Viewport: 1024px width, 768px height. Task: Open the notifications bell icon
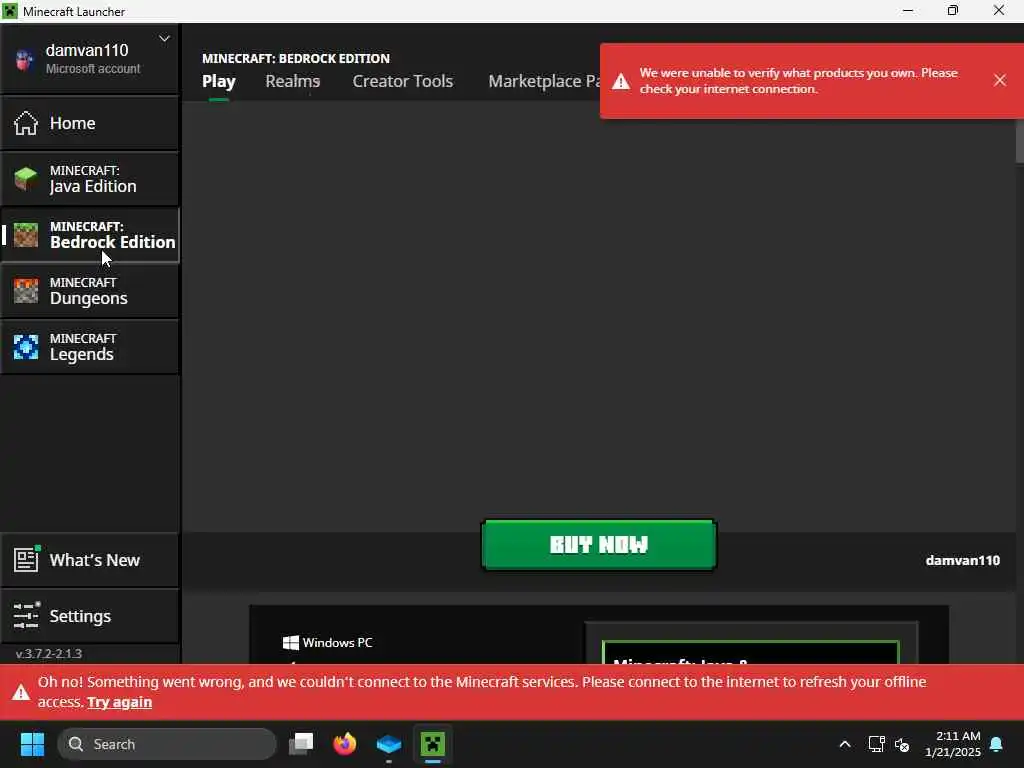[997, 744]
